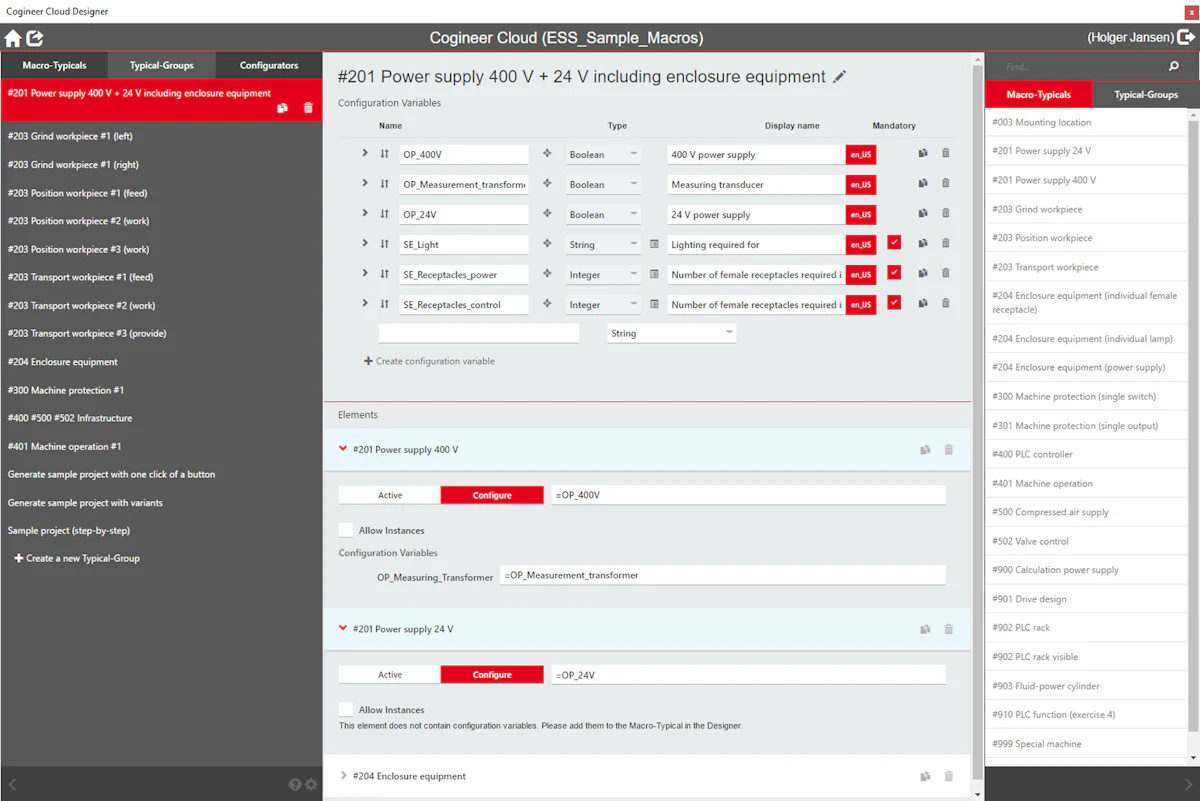Click the reorder arrows icon beside OP_24V
Screen dimensions: 1200x801
[384, 213]
